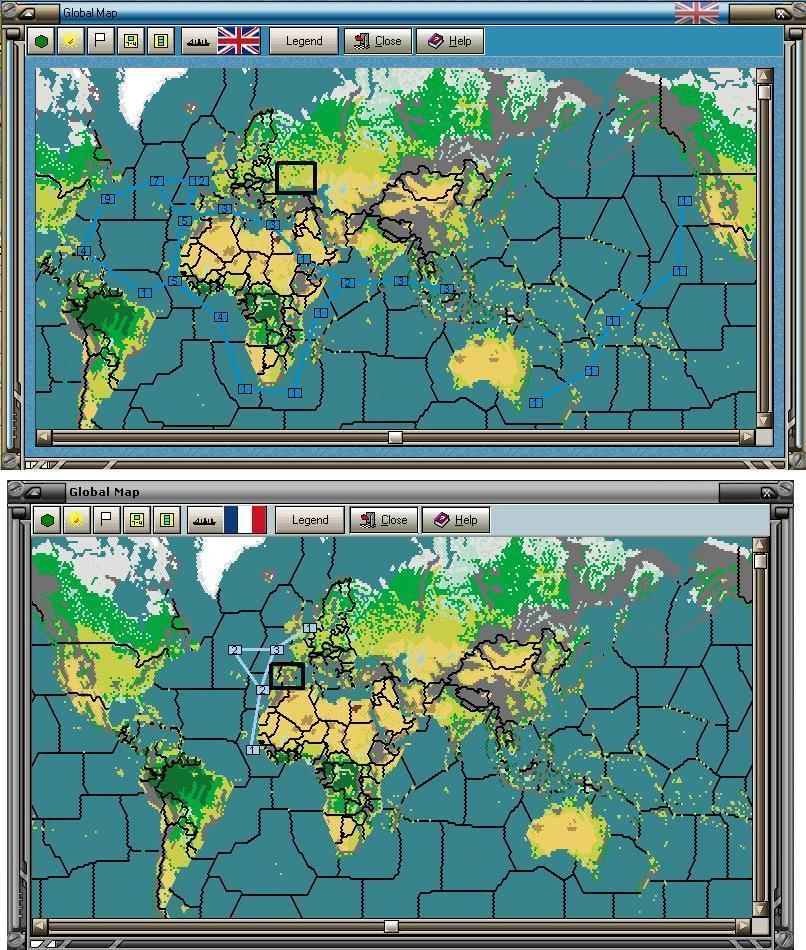Click the ship fleet silhouette icon in the French window

click(204, 520)
